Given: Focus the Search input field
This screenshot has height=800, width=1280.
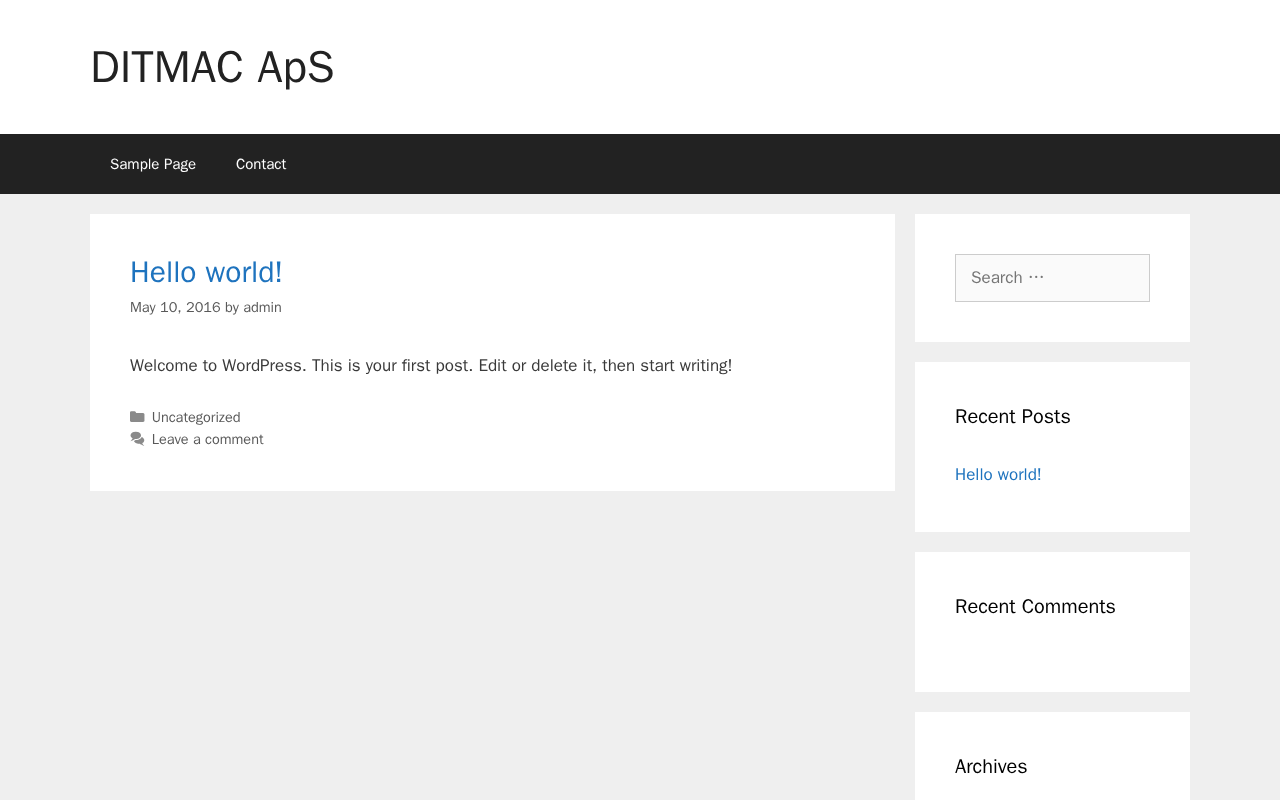Looking at the screenshot, I should [x=1052, y=278].
